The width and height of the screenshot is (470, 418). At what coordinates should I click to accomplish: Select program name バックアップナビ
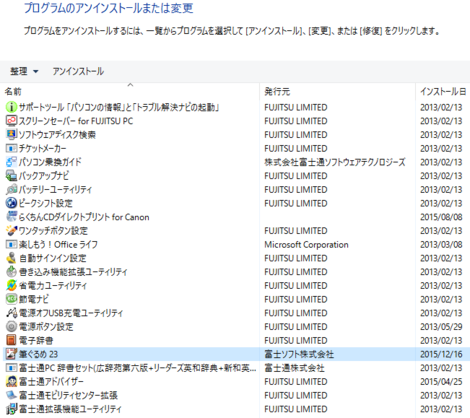pos(44,176)
